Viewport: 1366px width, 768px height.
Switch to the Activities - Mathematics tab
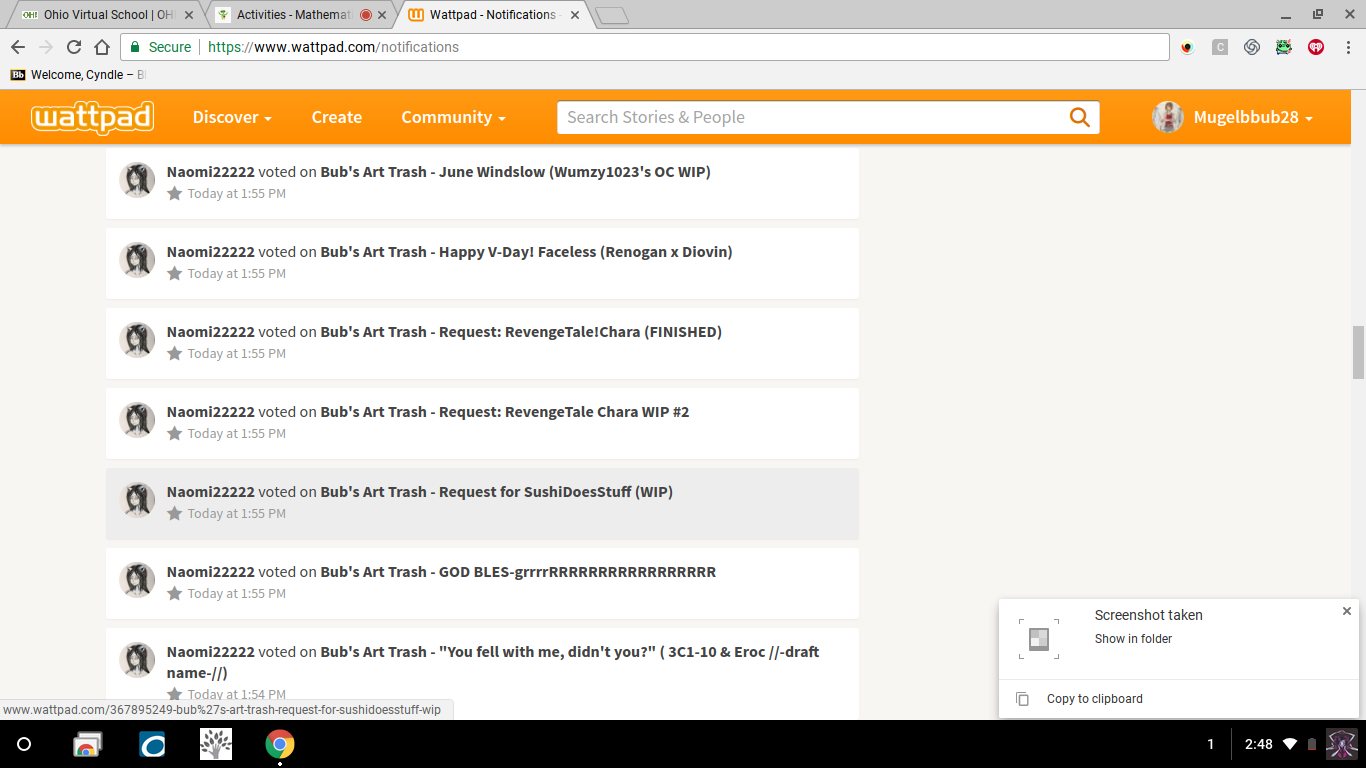pyautogui.click(x=295, y=15)
